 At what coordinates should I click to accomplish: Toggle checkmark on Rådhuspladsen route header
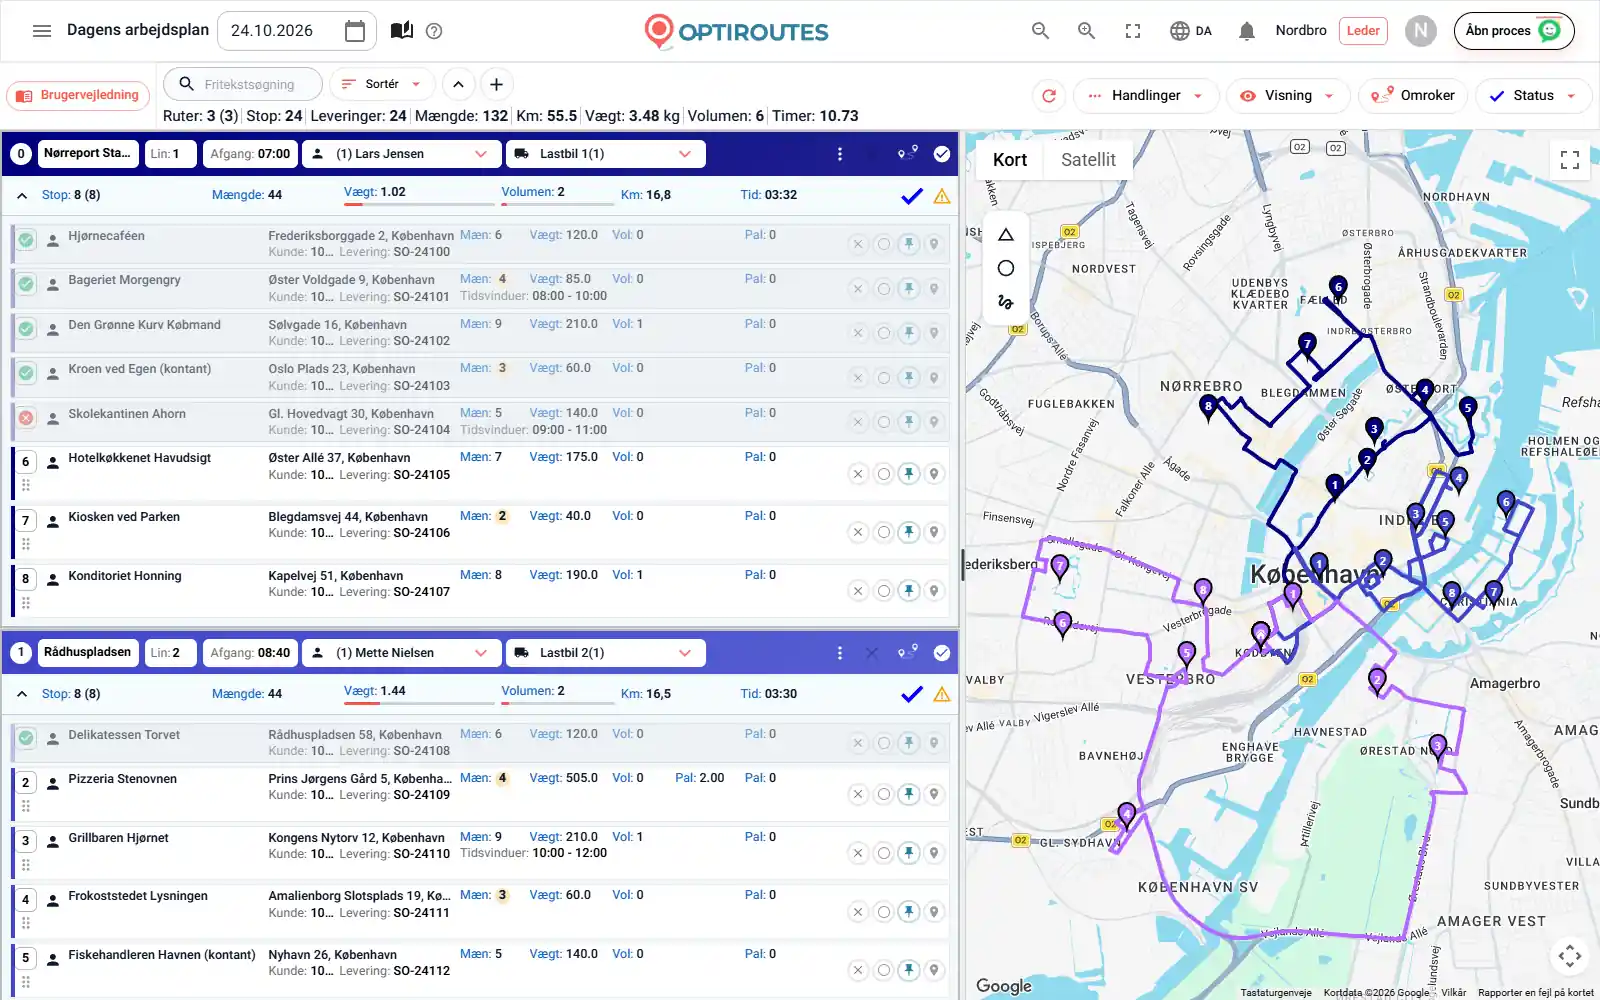(x=942, y=653)
